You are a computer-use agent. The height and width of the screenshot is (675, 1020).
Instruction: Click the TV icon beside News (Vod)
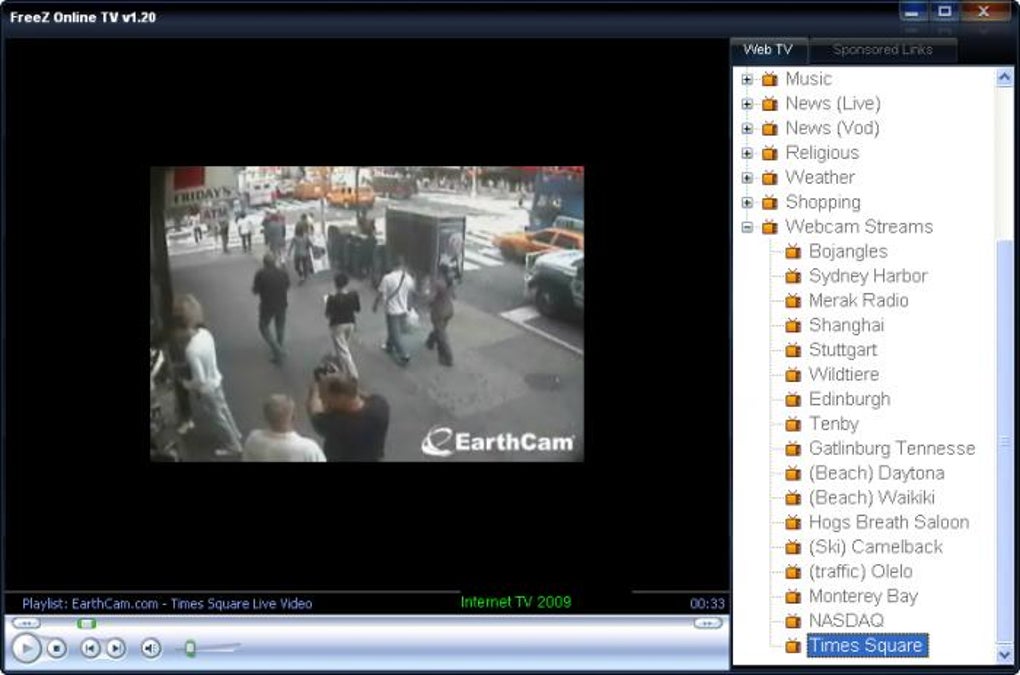point(770,129)
